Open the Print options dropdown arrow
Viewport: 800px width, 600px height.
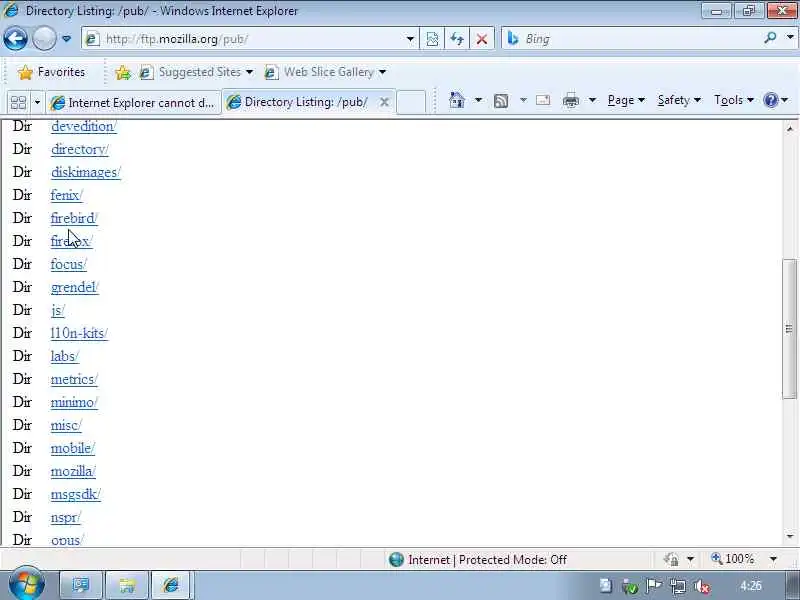(x=592, y=101)
